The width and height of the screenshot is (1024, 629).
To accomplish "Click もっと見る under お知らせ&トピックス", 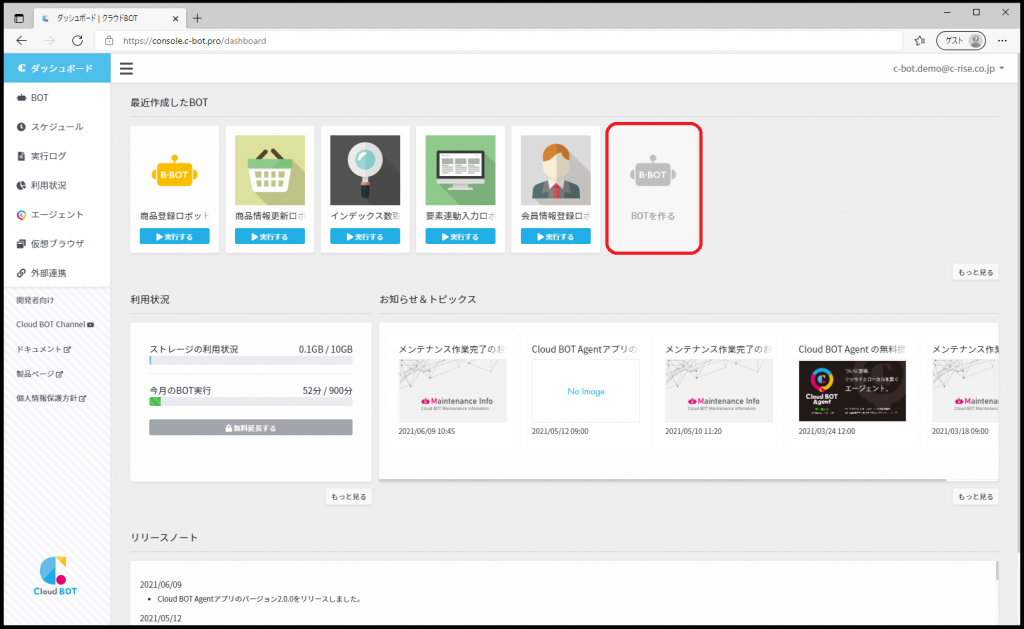I will [976, 497].
